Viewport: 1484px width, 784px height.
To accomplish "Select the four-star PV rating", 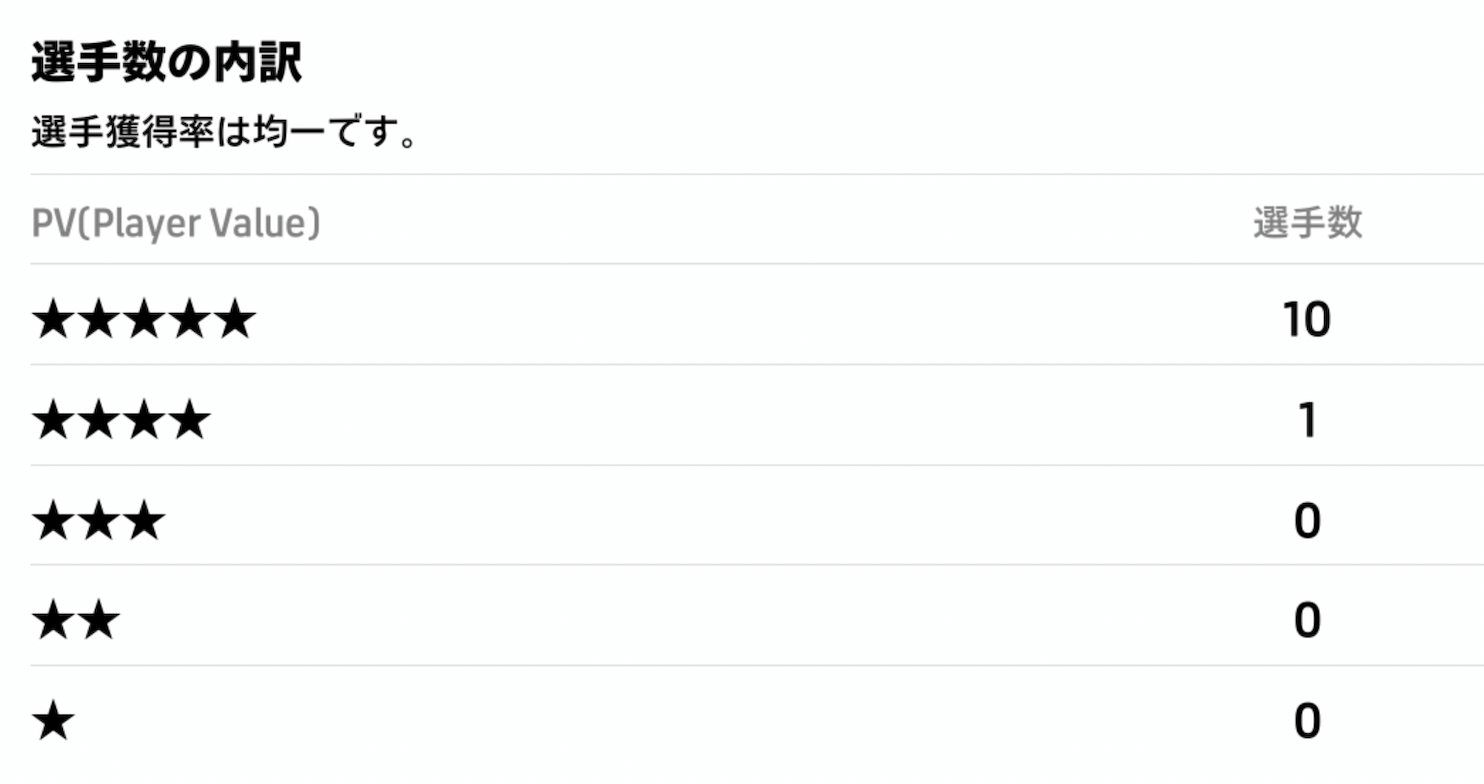I will pyautogui.click(x=121, y=421).
